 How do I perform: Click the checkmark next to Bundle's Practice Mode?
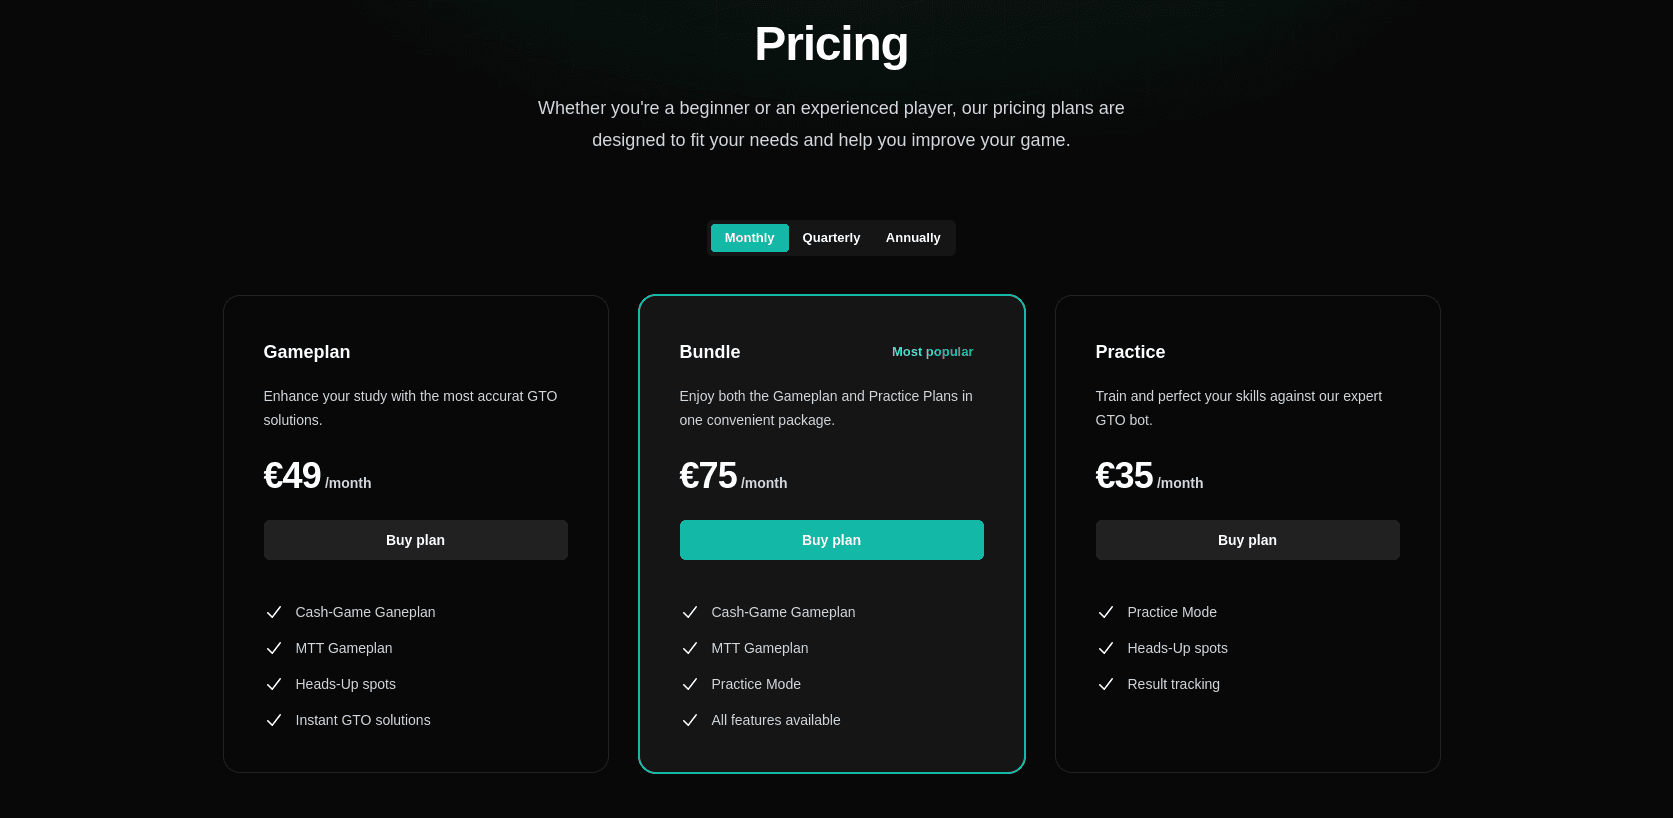click(690, 684)
